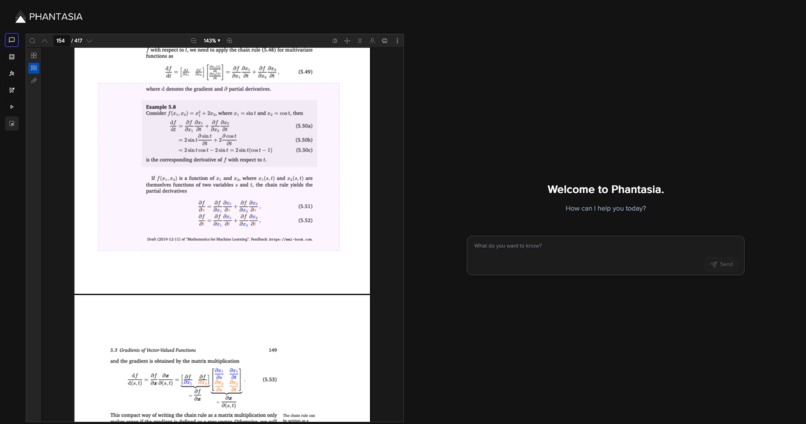The height and width of the screenshot is (424, 806).
Task: Click the highlighted arrow-in-square sidebar icon
Action: tap(12, 124)
